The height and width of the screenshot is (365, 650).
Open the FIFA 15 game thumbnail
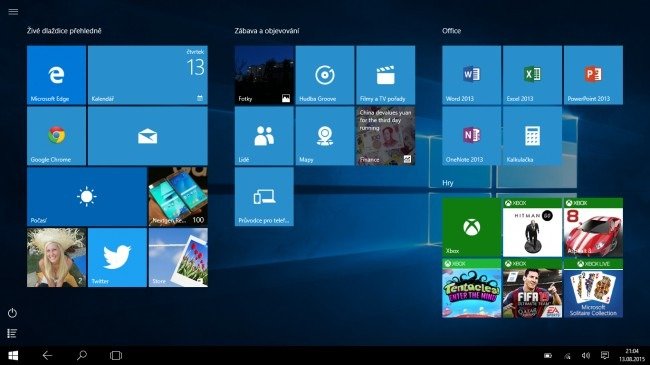click(532, 288)
